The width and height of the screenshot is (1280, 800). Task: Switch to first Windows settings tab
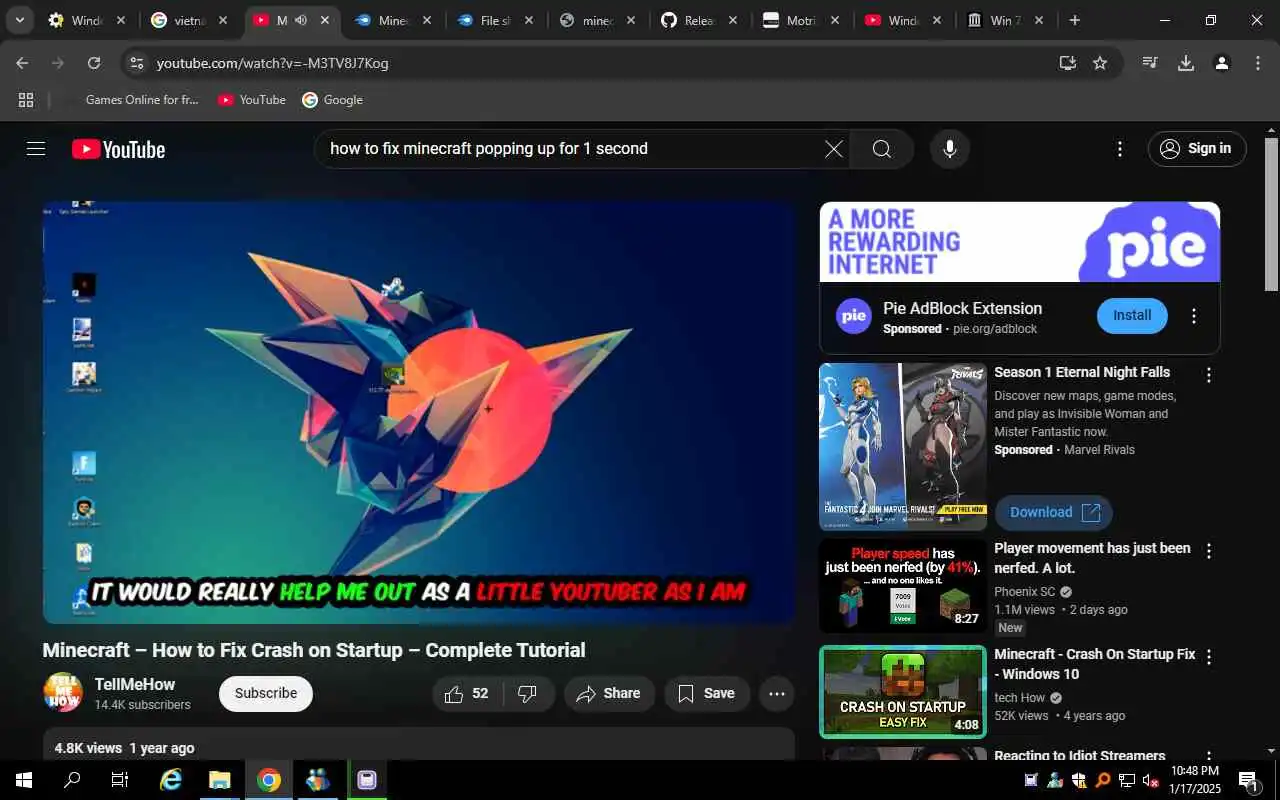click(86, 20)
